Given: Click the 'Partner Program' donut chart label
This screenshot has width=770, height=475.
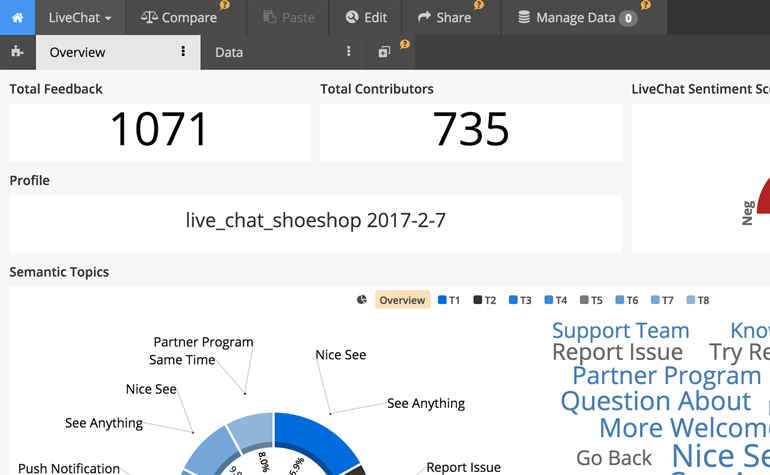Looking at the screenshot, I should coord(203,342).
